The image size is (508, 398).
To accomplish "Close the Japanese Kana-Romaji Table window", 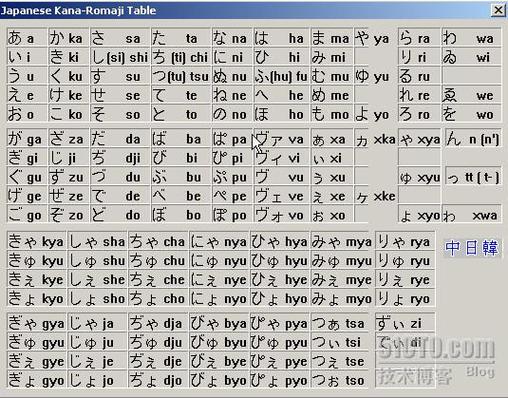I will 498,10.
